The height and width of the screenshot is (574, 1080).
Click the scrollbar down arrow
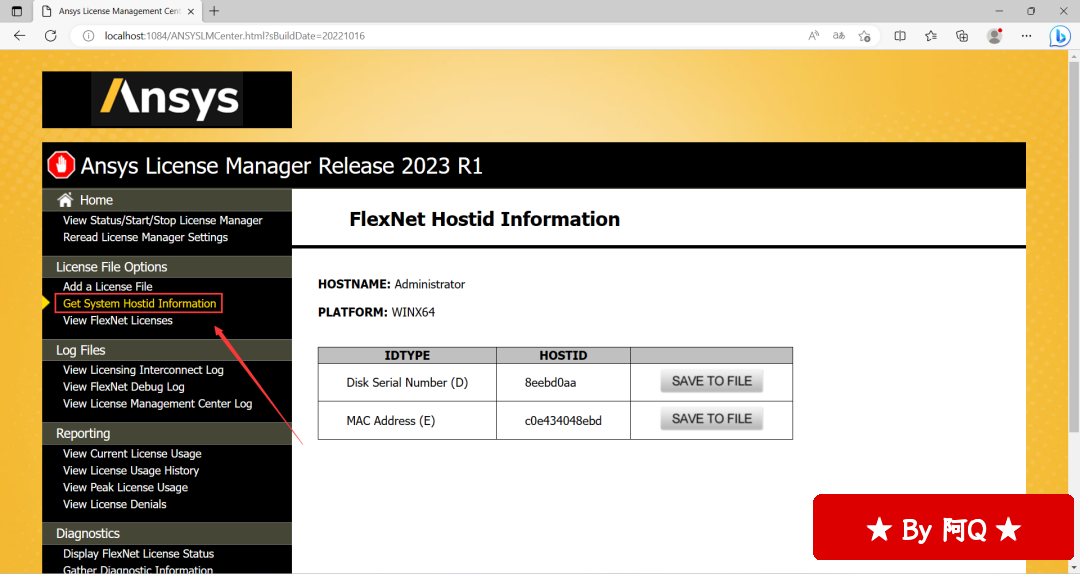pyautogui.click(x=1073, y=568)
